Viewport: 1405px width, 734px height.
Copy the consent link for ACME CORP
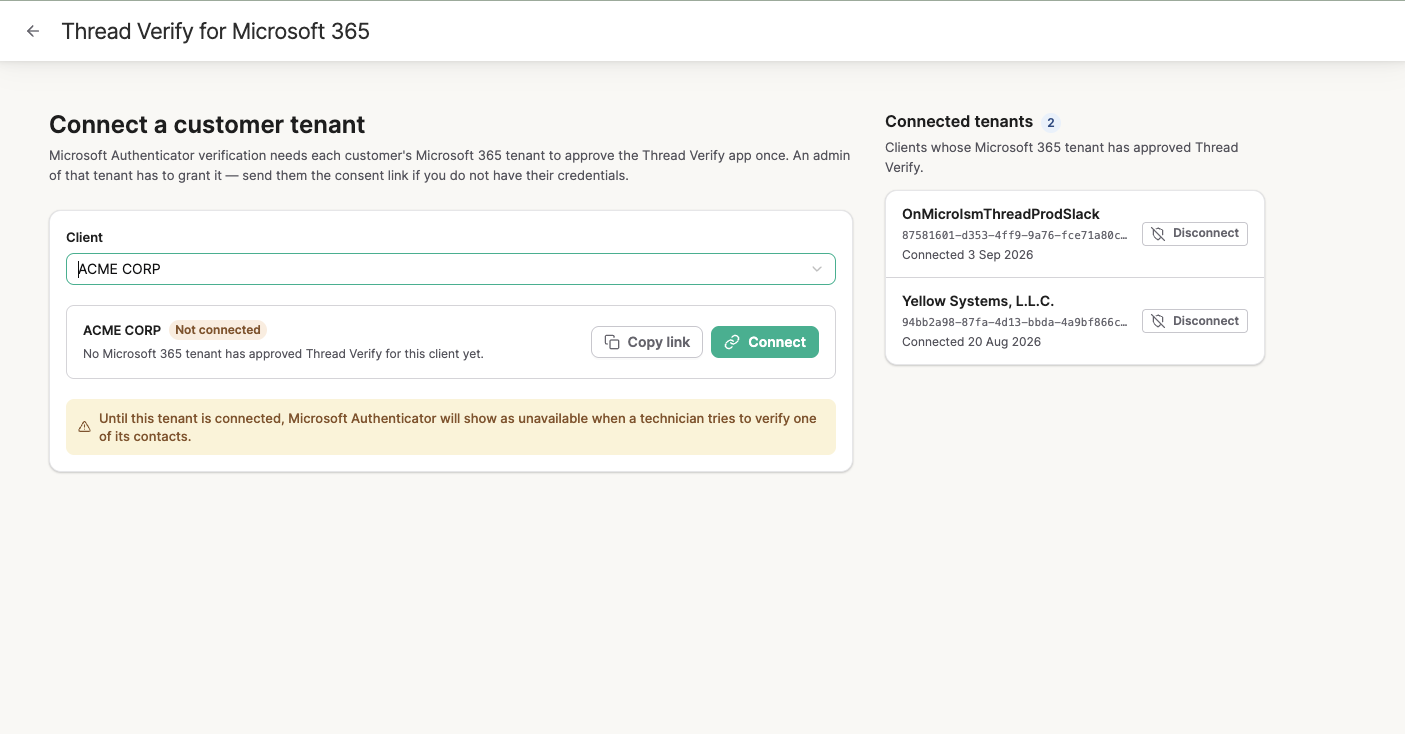pos(647,342)
